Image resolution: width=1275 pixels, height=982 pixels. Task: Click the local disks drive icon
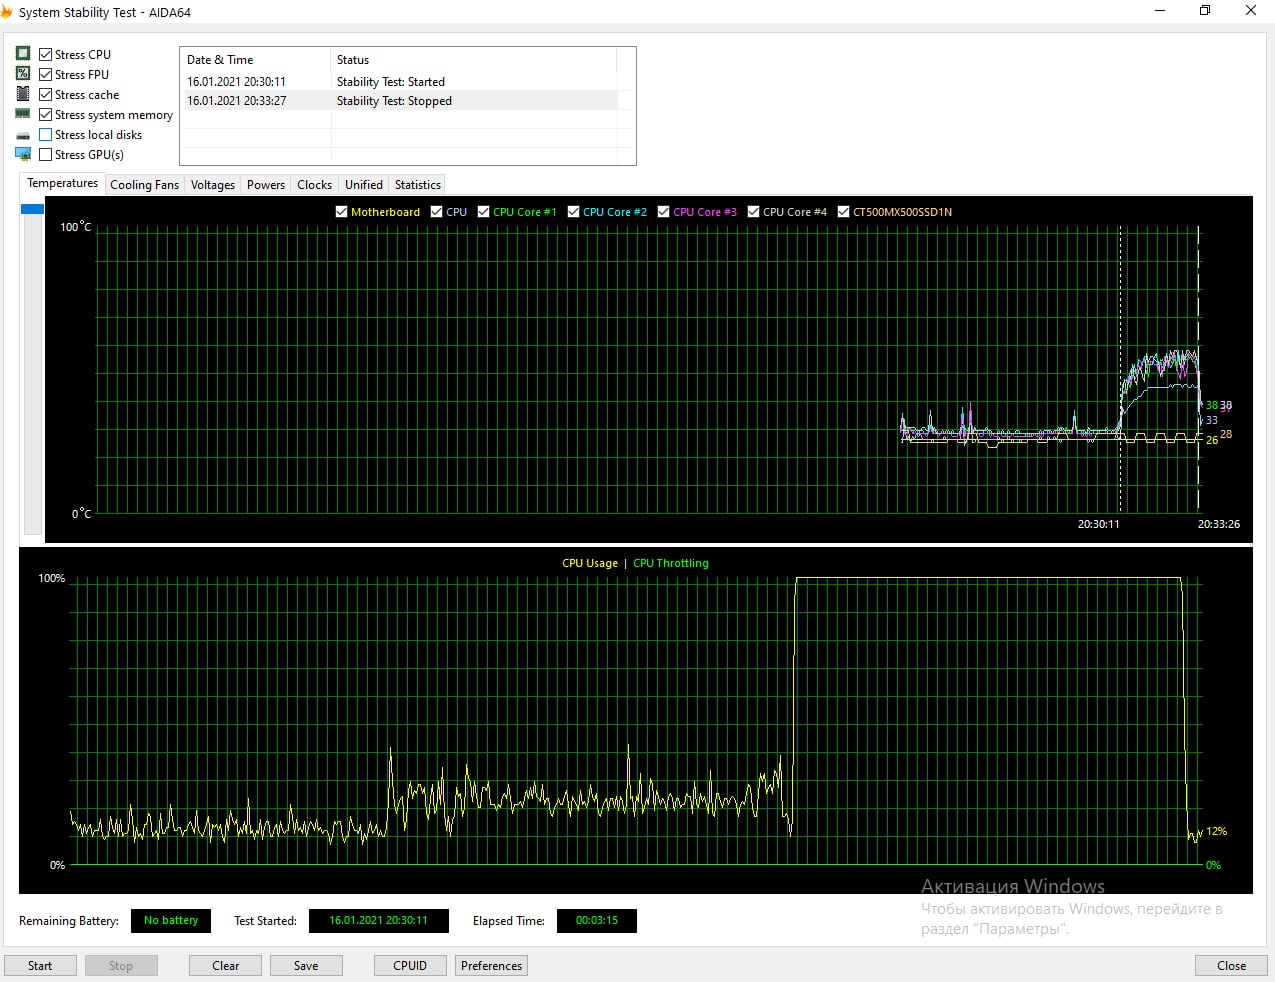23,135
